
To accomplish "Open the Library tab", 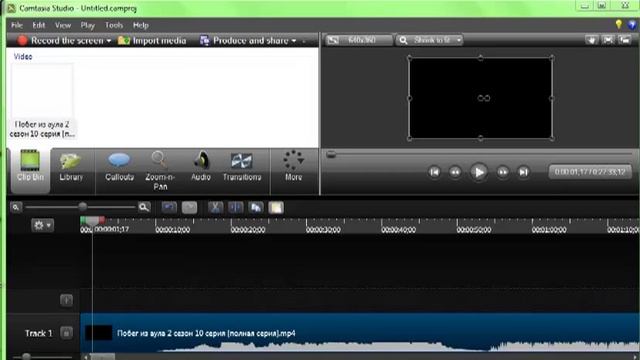I will coord(71,166).
